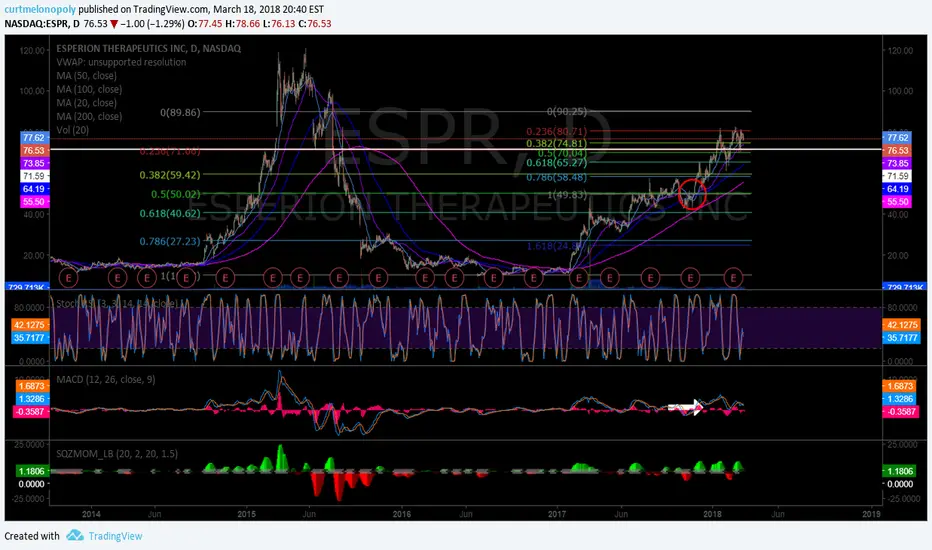Click the MACD (12, 26, close, 9) label
The image size is (932, 550).
pos(106,379)
